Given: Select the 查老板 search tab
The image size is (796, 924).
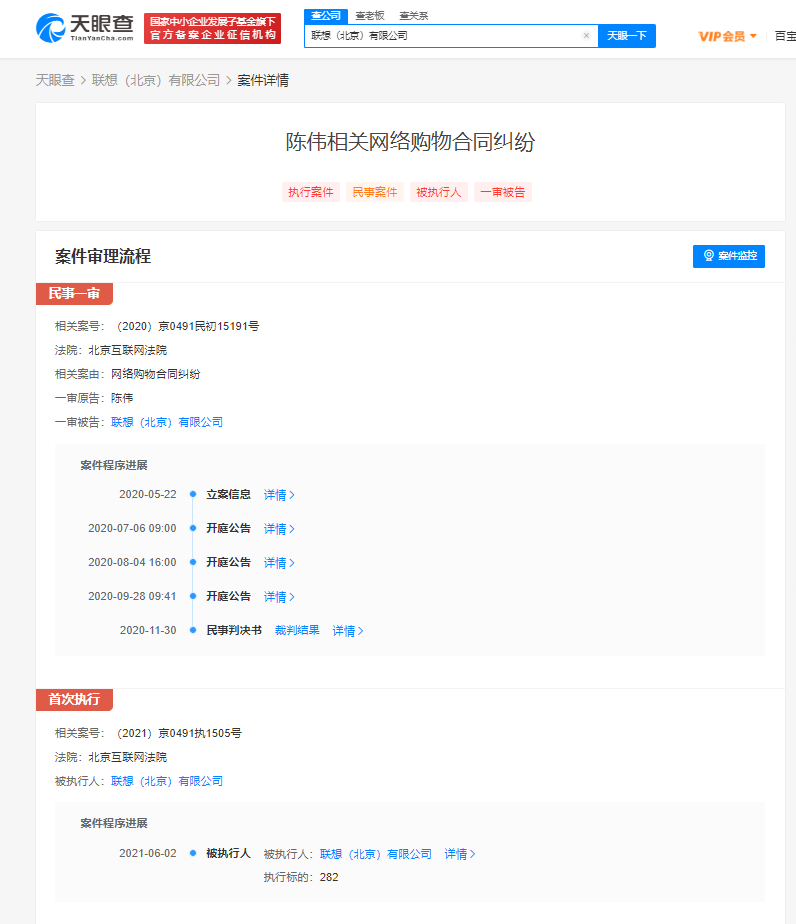Looking at the screenshot, I should (x=369, y=16).
